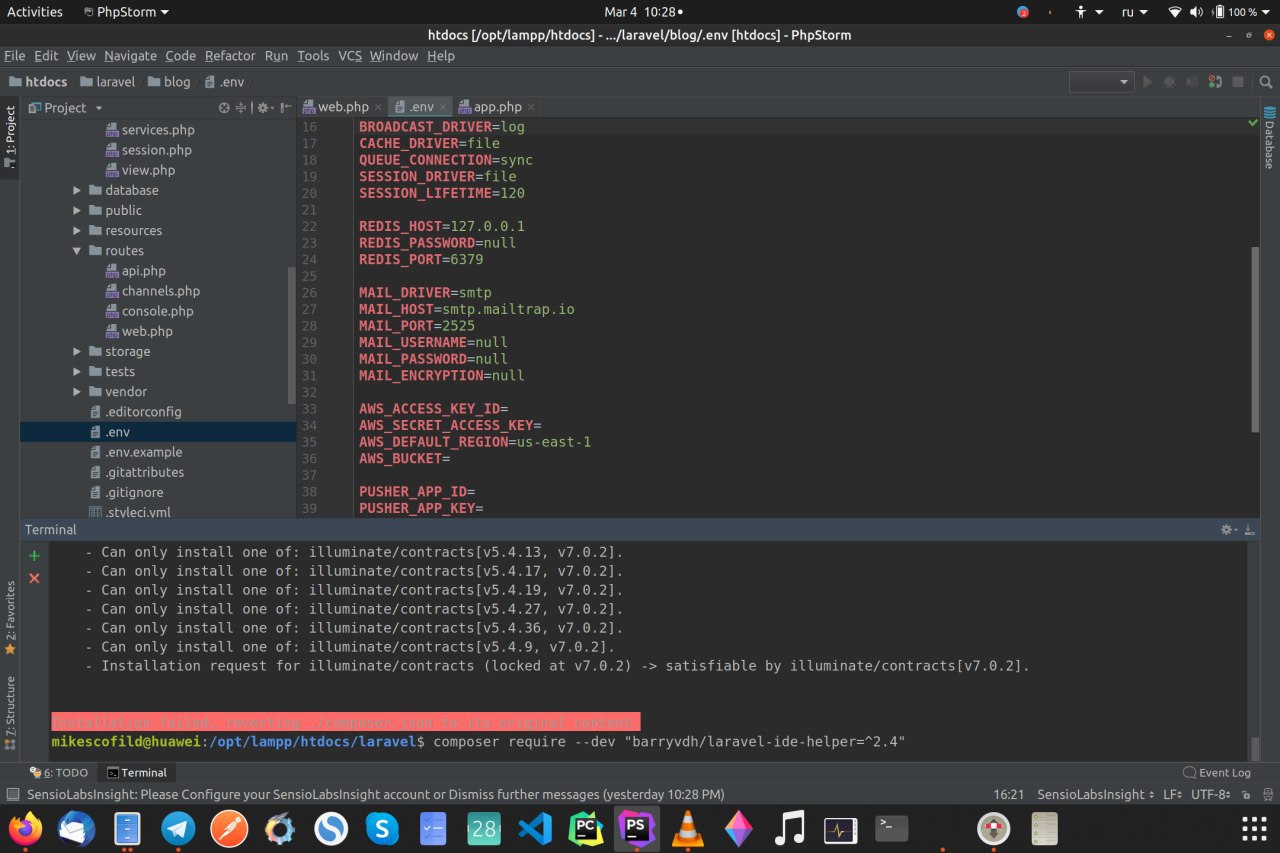
Task: Click the Stop square toolbar icon
Action: click(1237, 82)
